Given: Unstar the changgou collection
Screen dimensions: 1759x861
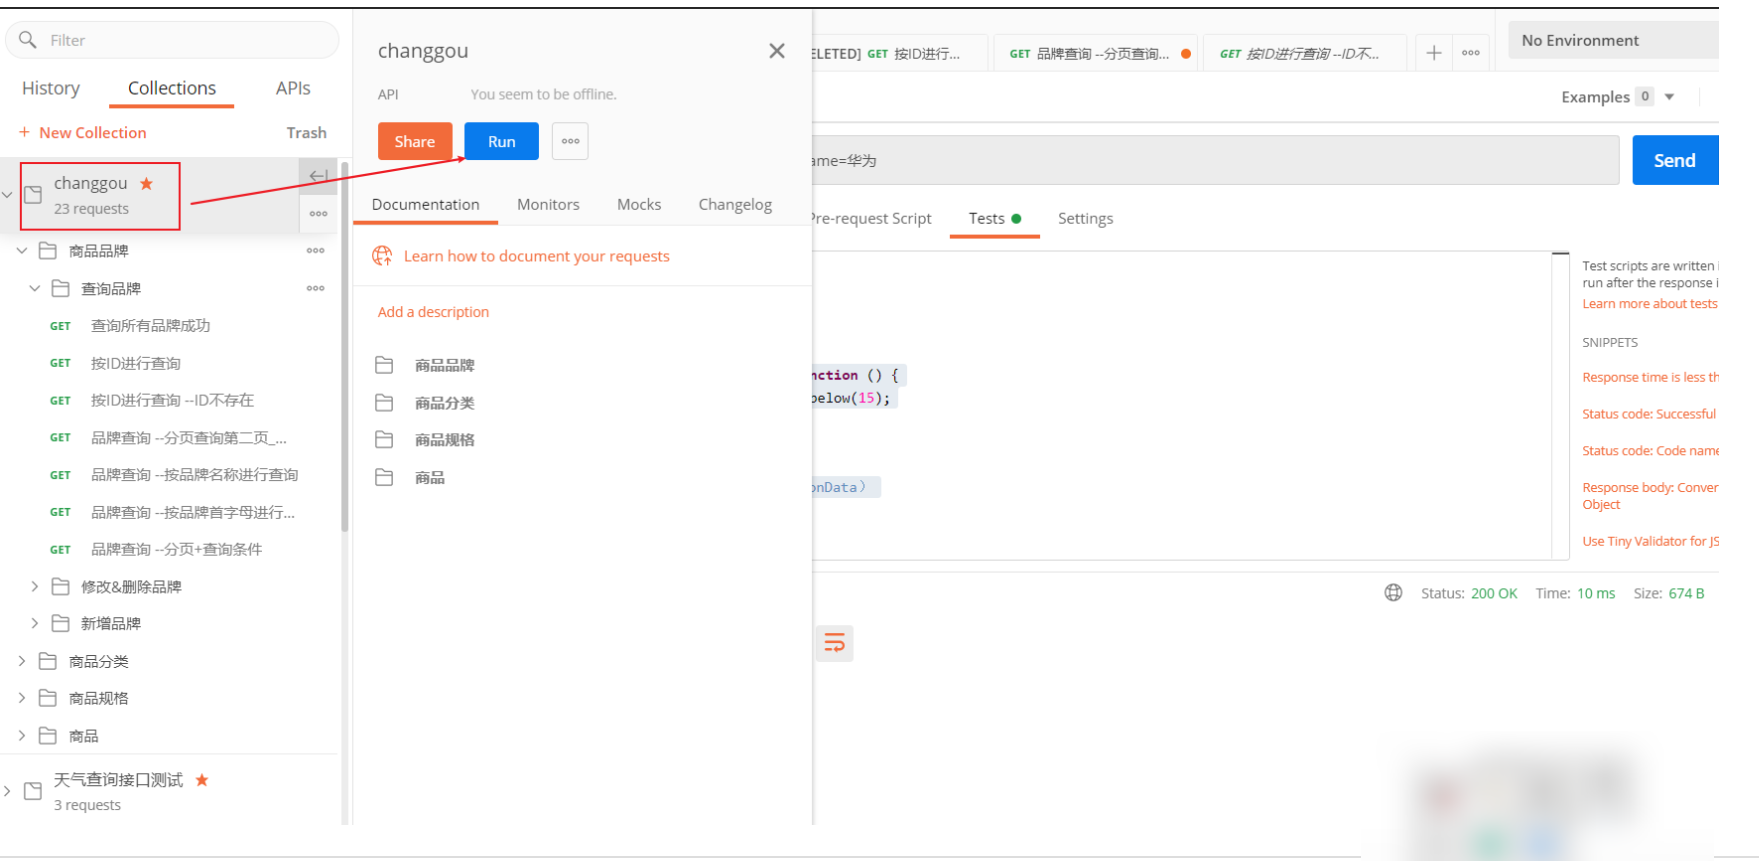Looking at the screenshot, I should click(x=147, y=183).
